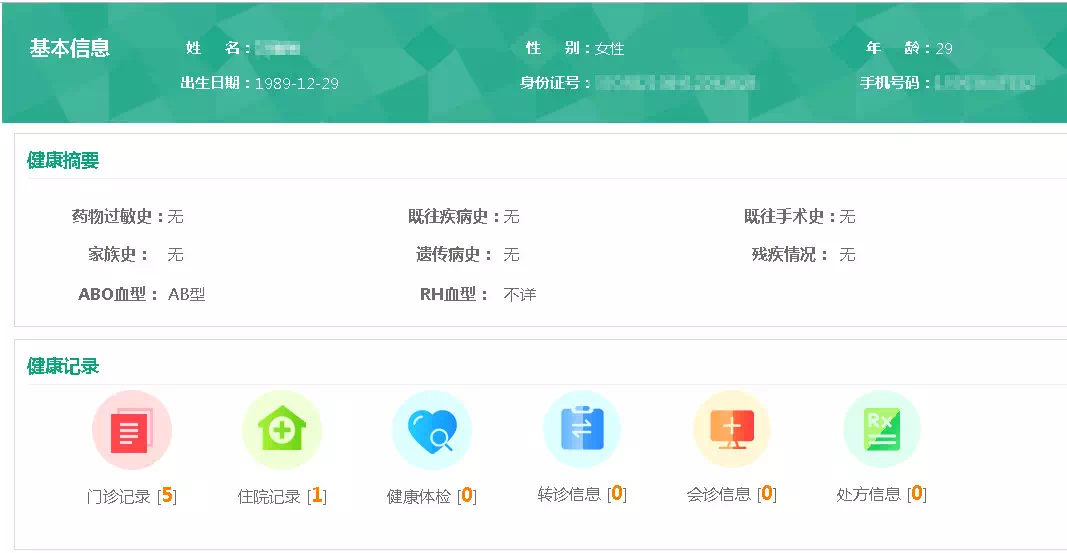Click the AB型 blood type value
The height and width of the screenshot is (553, 1067).
186,294
